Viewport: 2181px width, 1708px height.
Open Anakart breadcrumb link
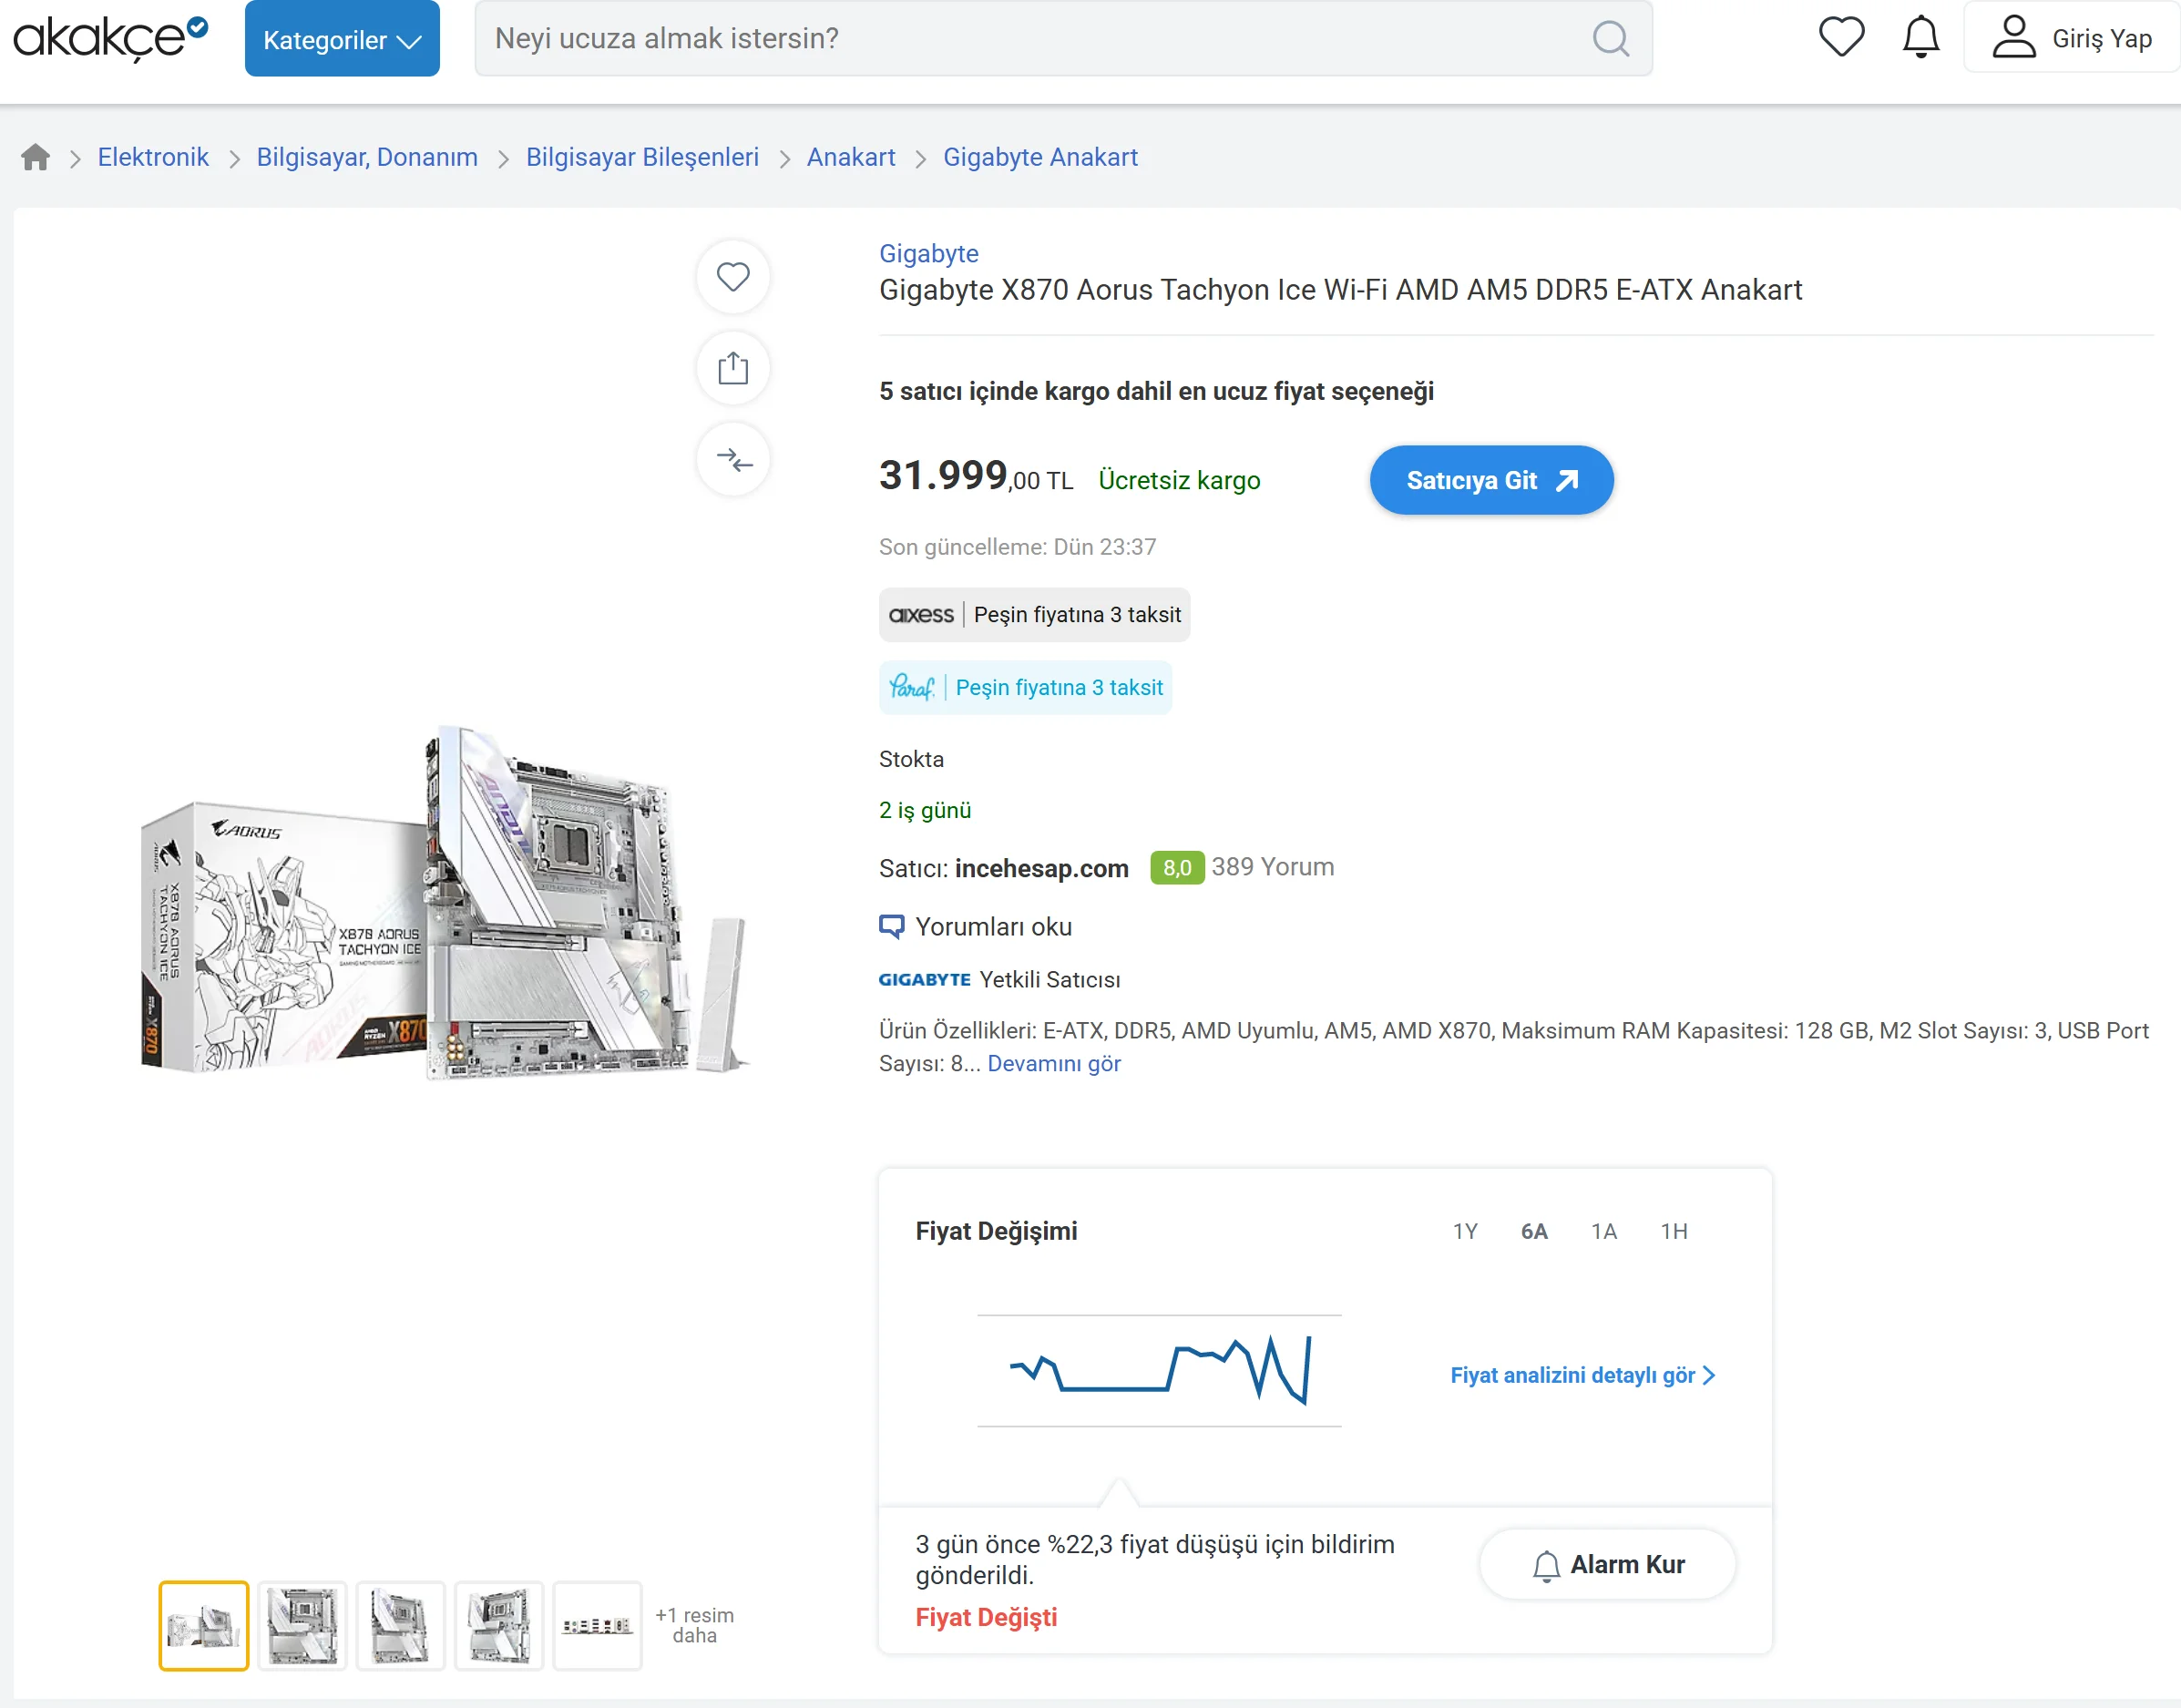[851, 157]
